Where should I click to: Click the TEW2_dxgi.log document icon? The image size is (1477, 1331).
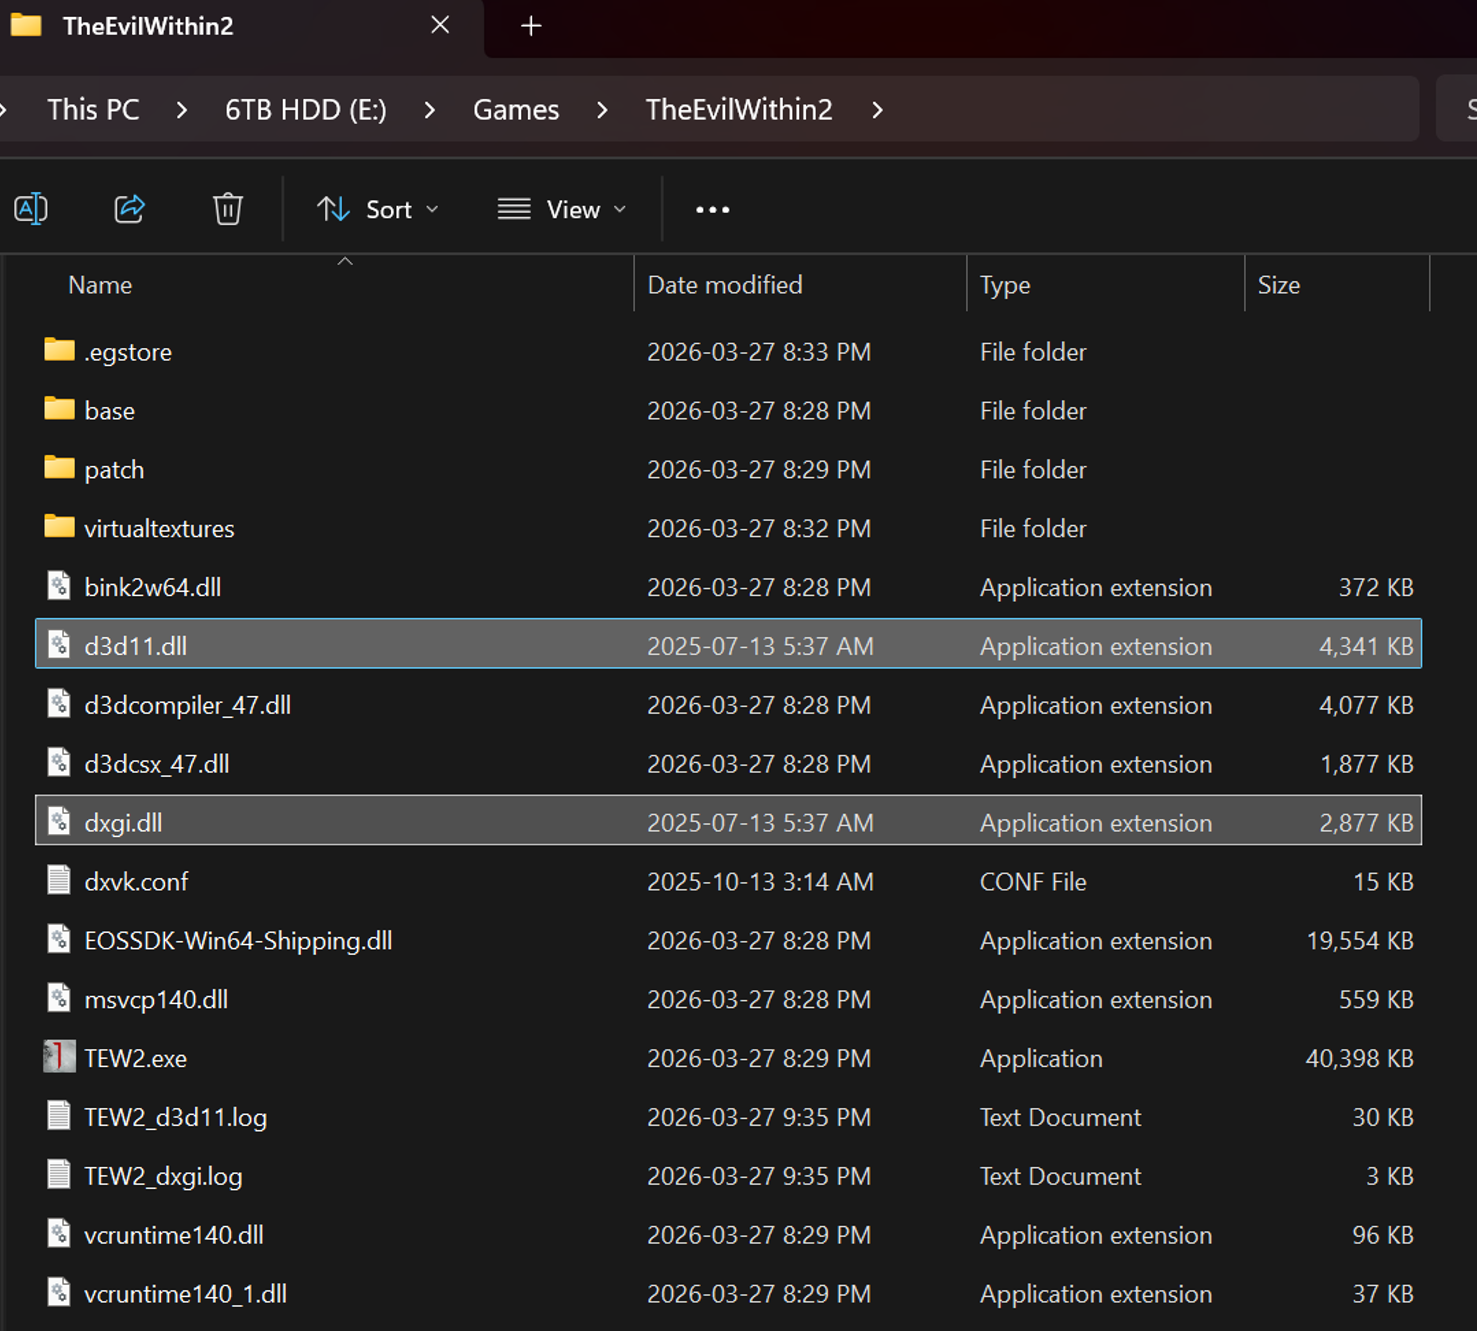click(x=60, y=1175)
